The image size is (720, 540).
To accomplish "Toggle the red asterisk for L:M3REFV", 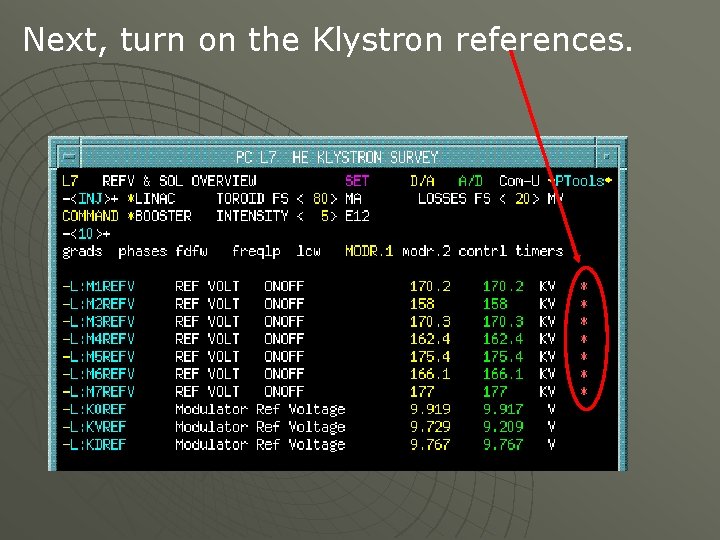I will tap(584, 321).
